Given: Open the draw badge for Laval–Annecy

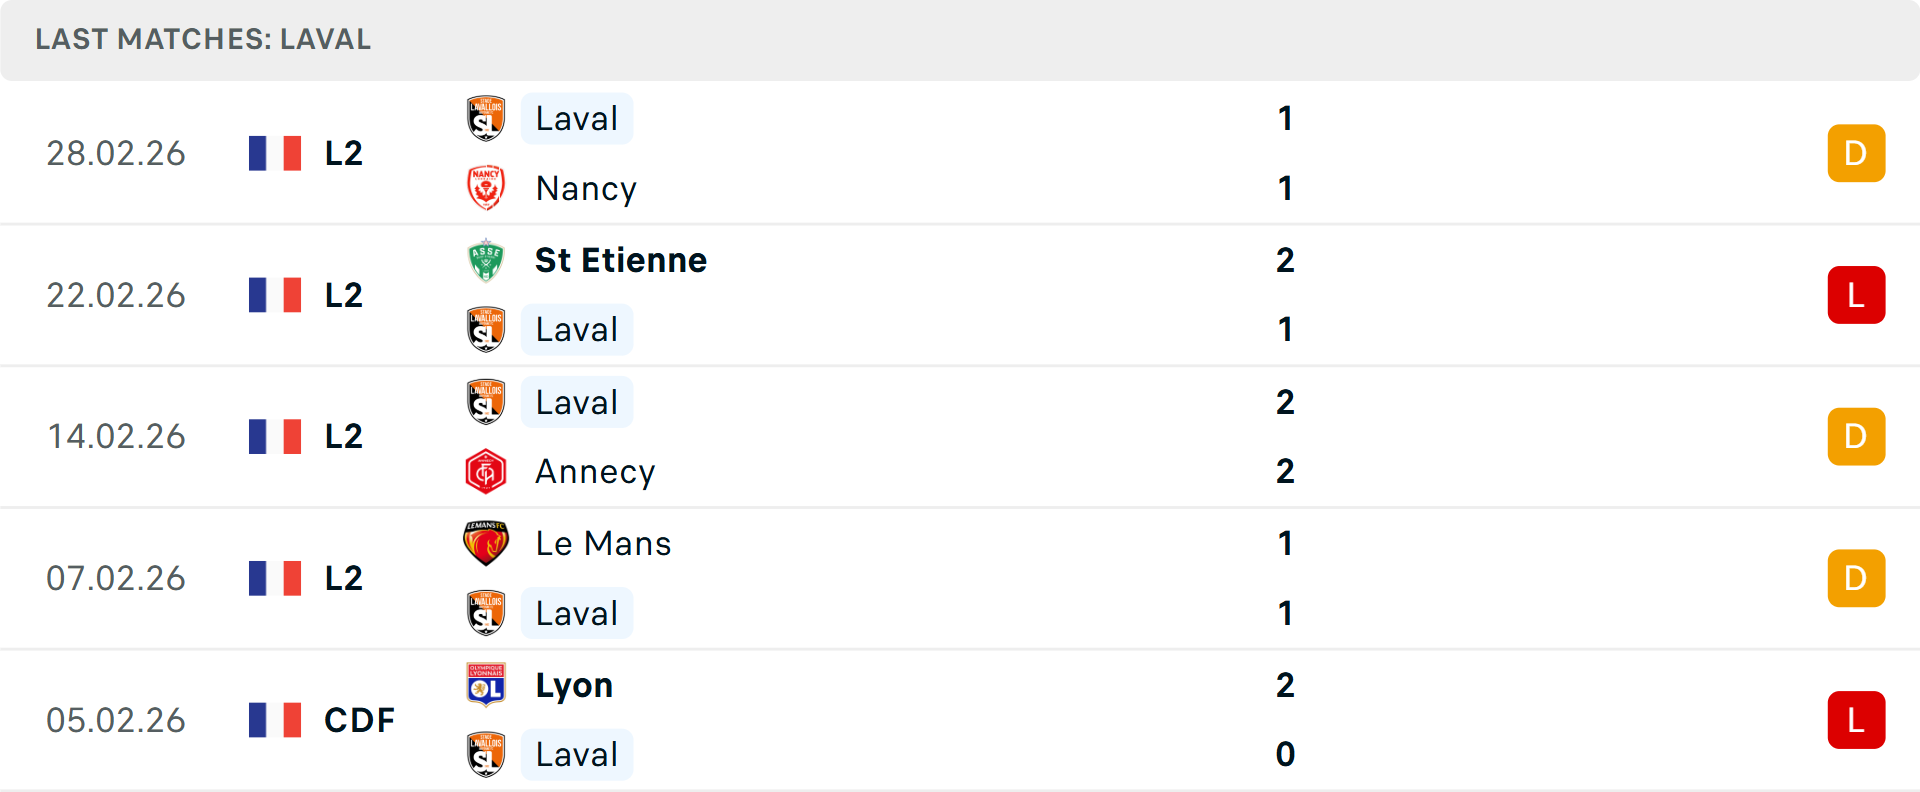Looking at the screenshot, I should [x=1855, y=437].
